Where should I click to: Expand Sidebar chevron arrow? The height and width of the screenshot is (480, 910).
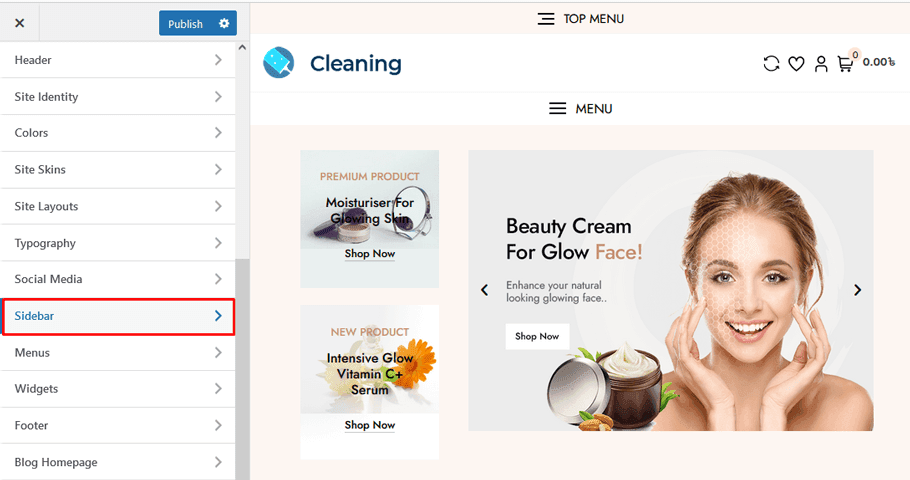[218, 316]
